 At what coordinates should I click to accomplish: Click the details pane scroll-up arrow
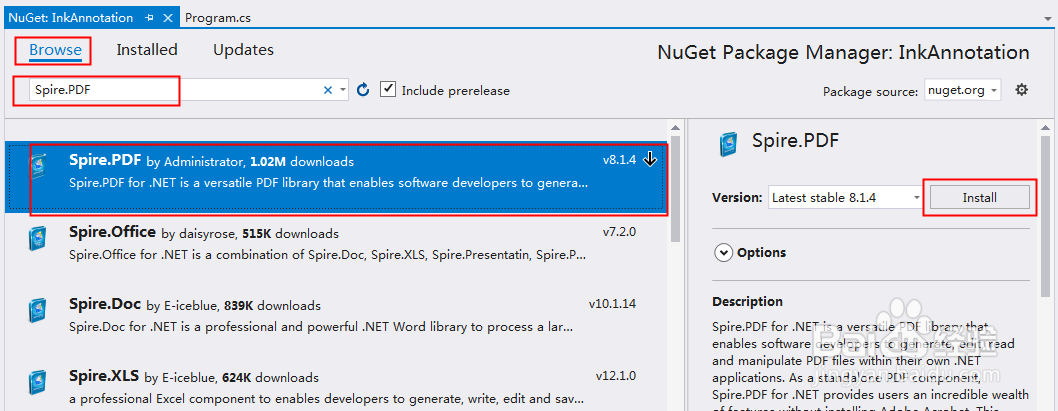tap(1045, 128)
